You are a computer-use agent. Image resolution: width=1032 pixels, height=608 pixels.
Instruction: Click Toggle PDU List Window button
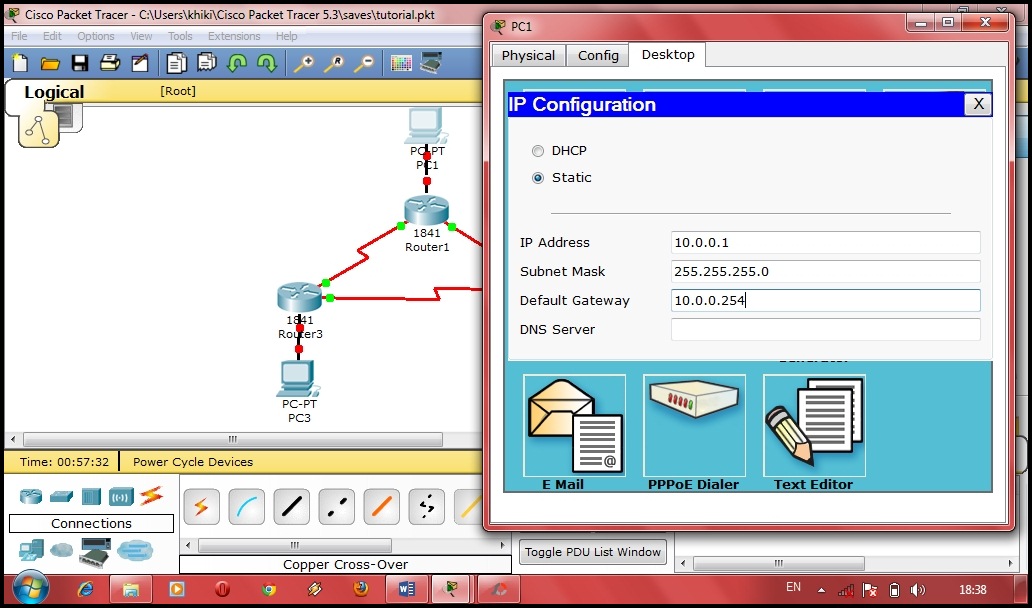(592, 552)
